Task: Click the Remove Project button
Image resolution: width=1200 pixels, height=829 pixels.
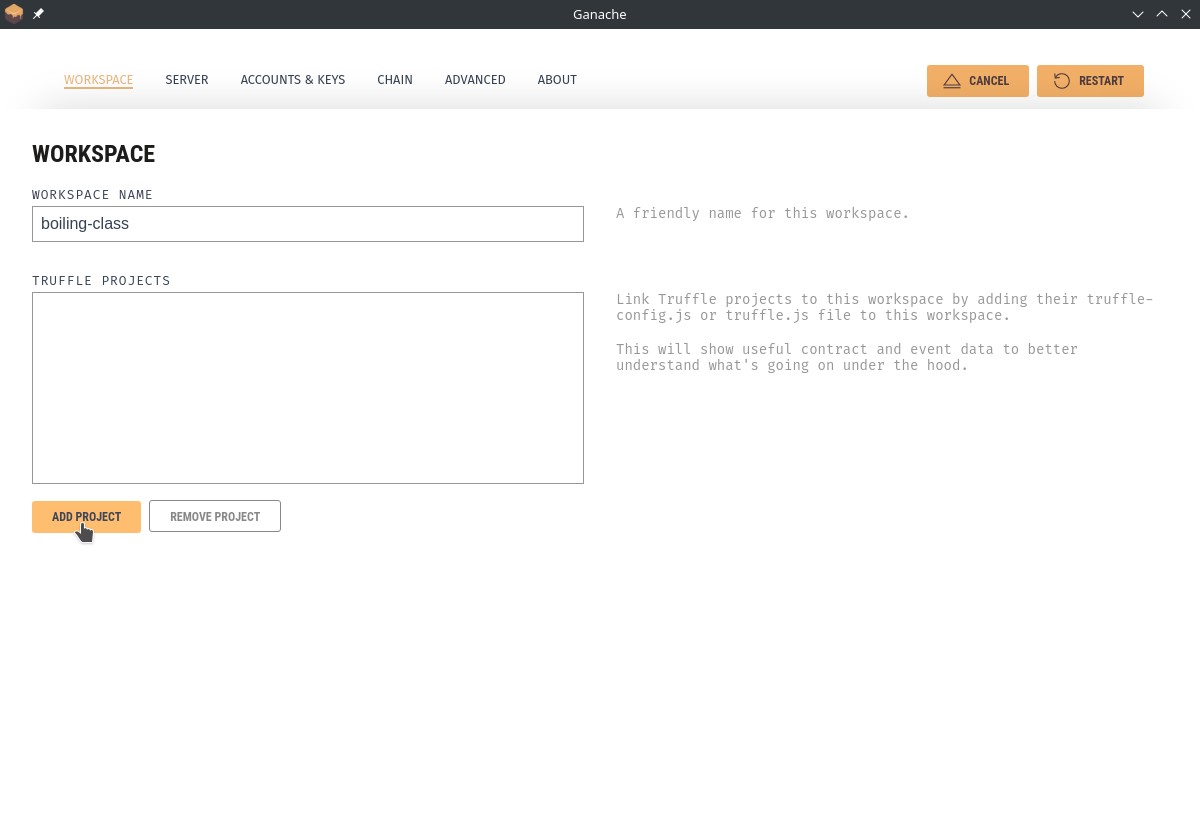Action: pyautogui.click(x=215, y=517)
